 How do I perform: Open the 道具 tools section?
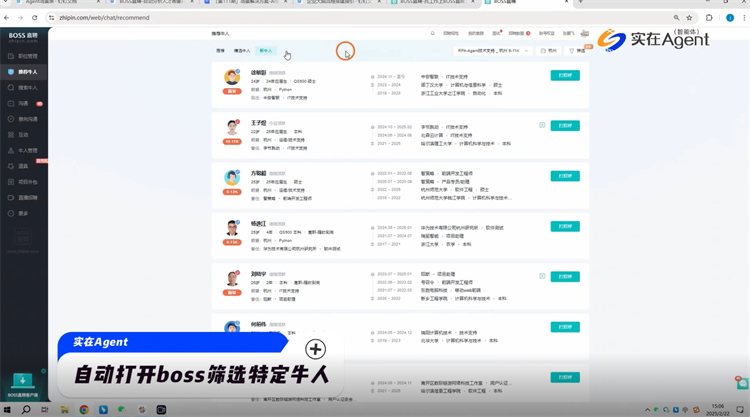point(23,166)
